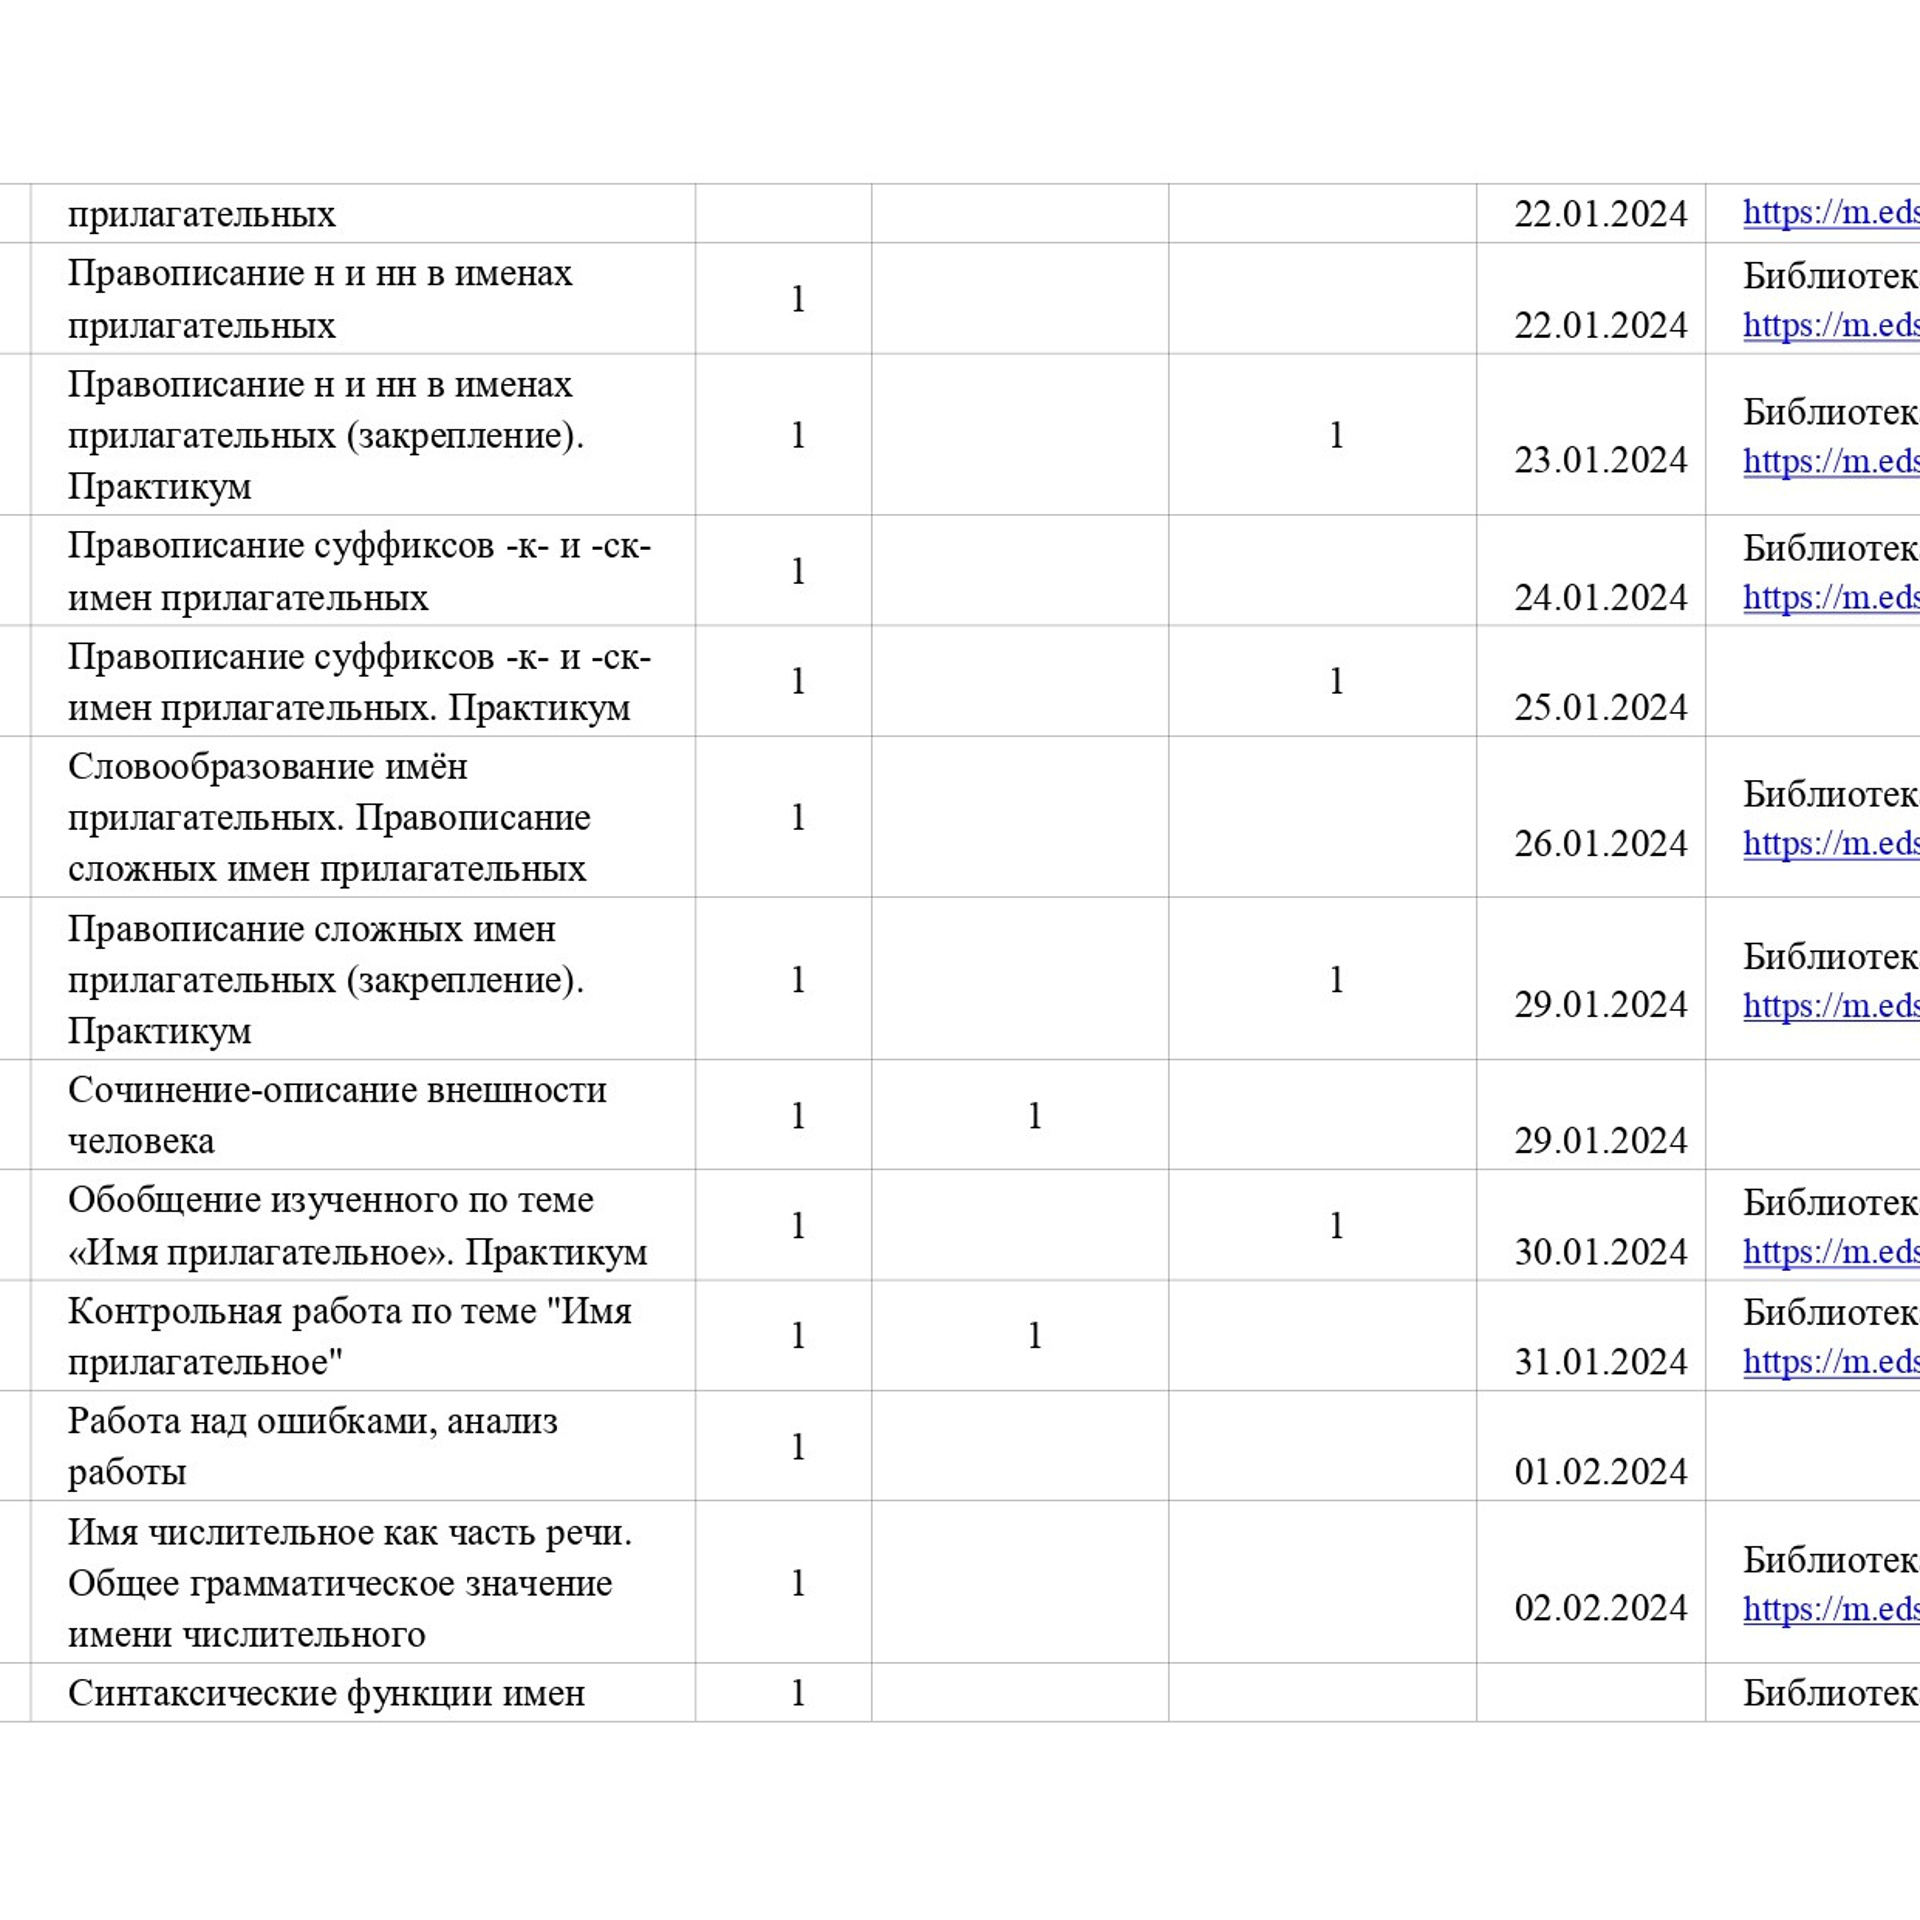Open the m.eds link beside date 24.01.2024

1830,597
